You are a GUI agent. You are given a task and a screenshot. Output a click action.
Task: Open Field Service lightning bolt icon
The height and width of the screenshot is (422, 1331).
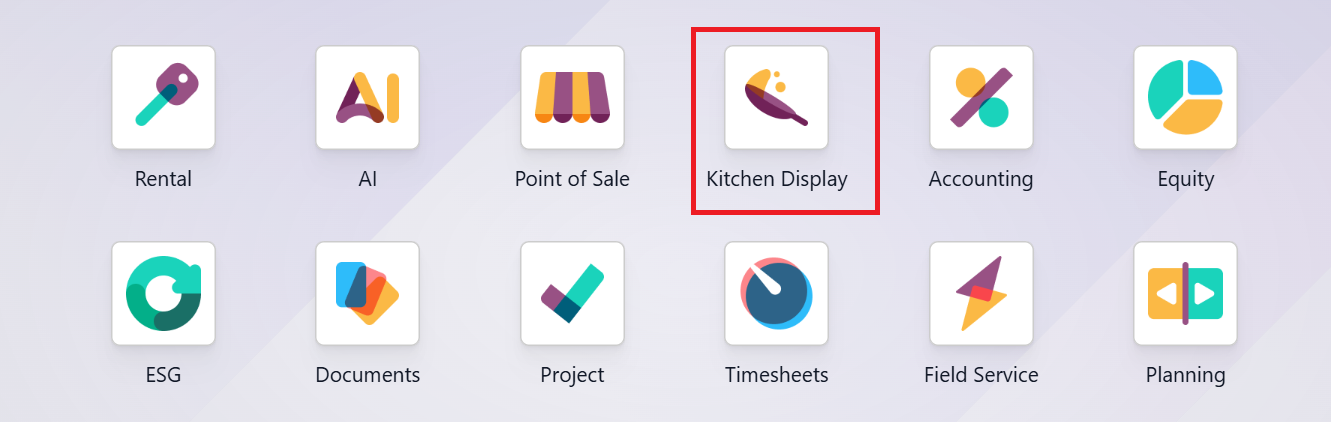(x=981, y=293)
